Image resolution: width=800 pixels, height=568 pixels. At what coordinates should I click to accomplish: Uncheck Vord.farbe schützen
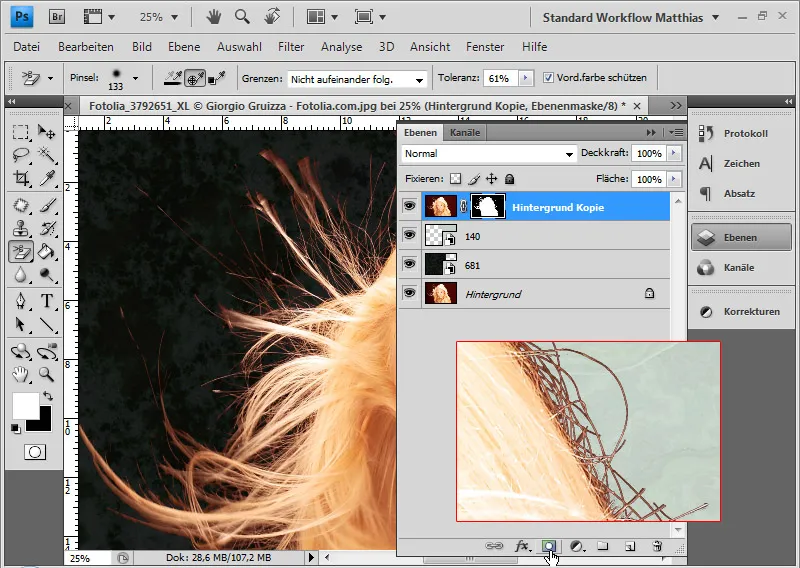(x=548, y=78)
